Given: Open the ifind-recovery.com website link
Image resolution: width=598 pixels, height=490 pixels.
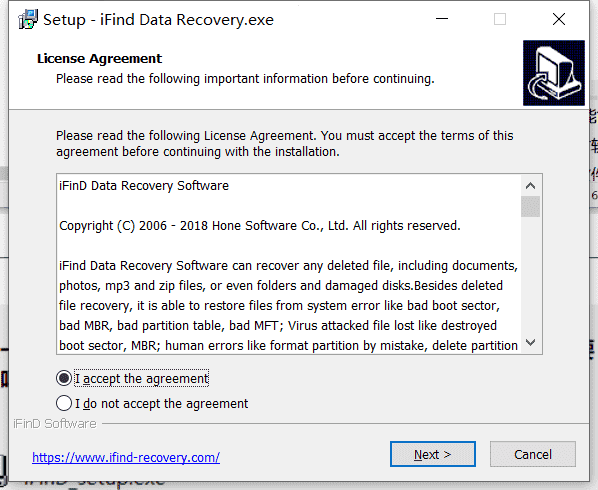Looking at the screenshot, I should [126, 457].
